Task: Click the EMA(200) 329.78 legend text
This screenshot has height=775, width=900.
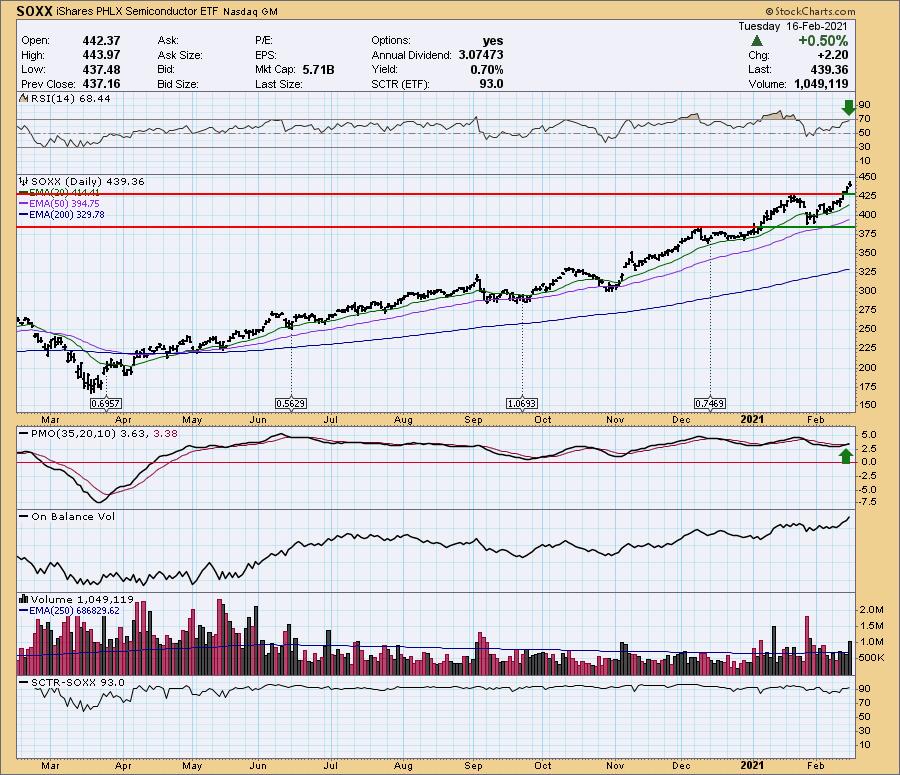Action: 67,215
